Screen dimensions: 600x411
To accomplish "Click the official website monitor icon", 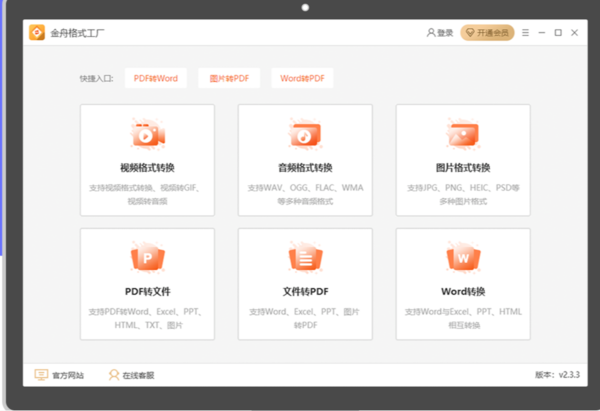I will 41,375.
